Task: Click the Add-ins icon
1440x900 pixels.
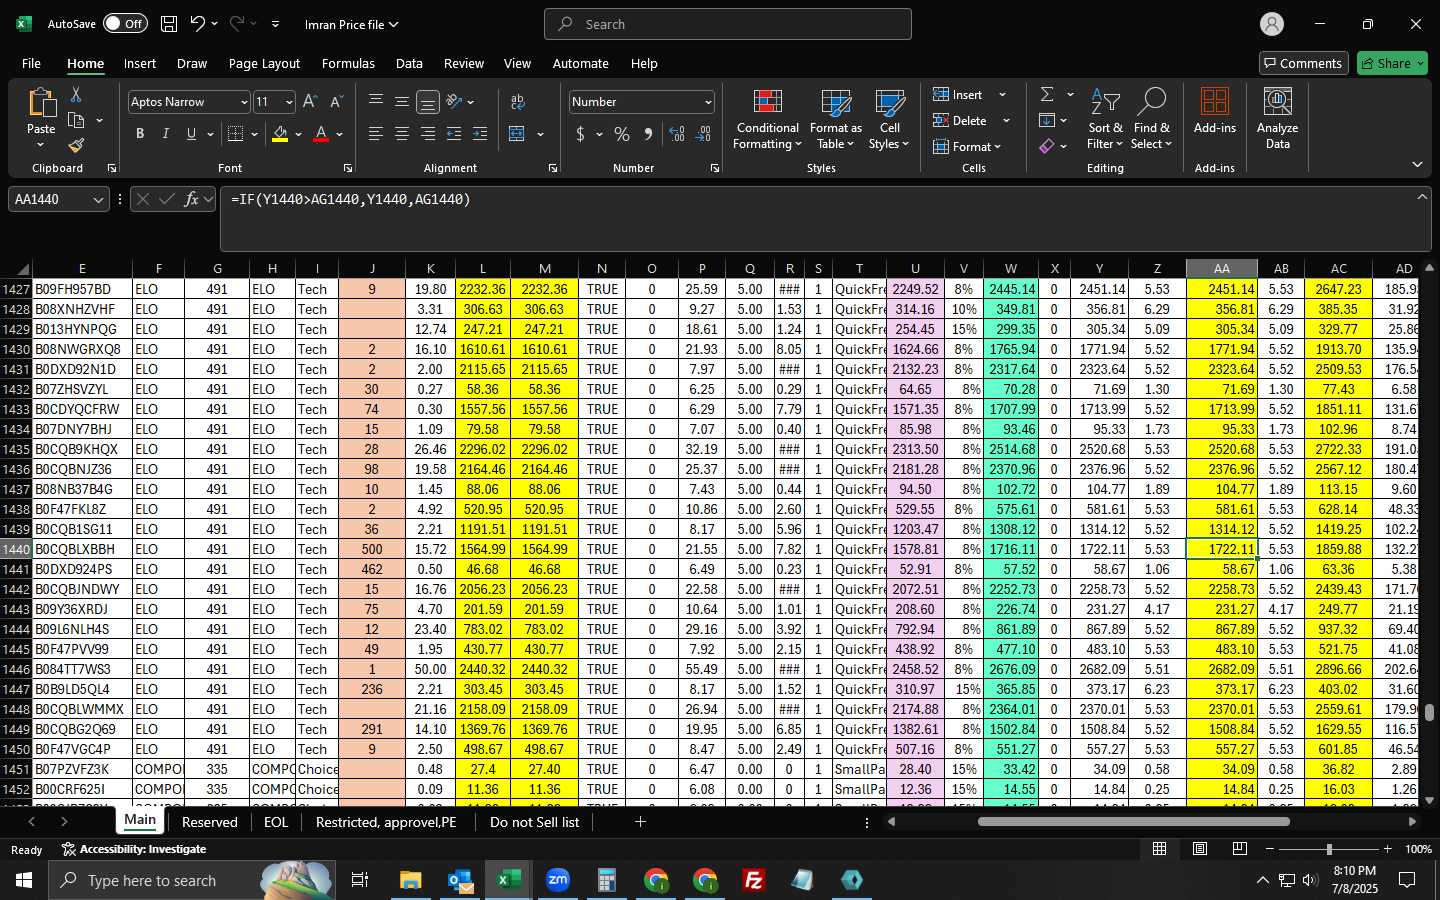Action: 1215,110
